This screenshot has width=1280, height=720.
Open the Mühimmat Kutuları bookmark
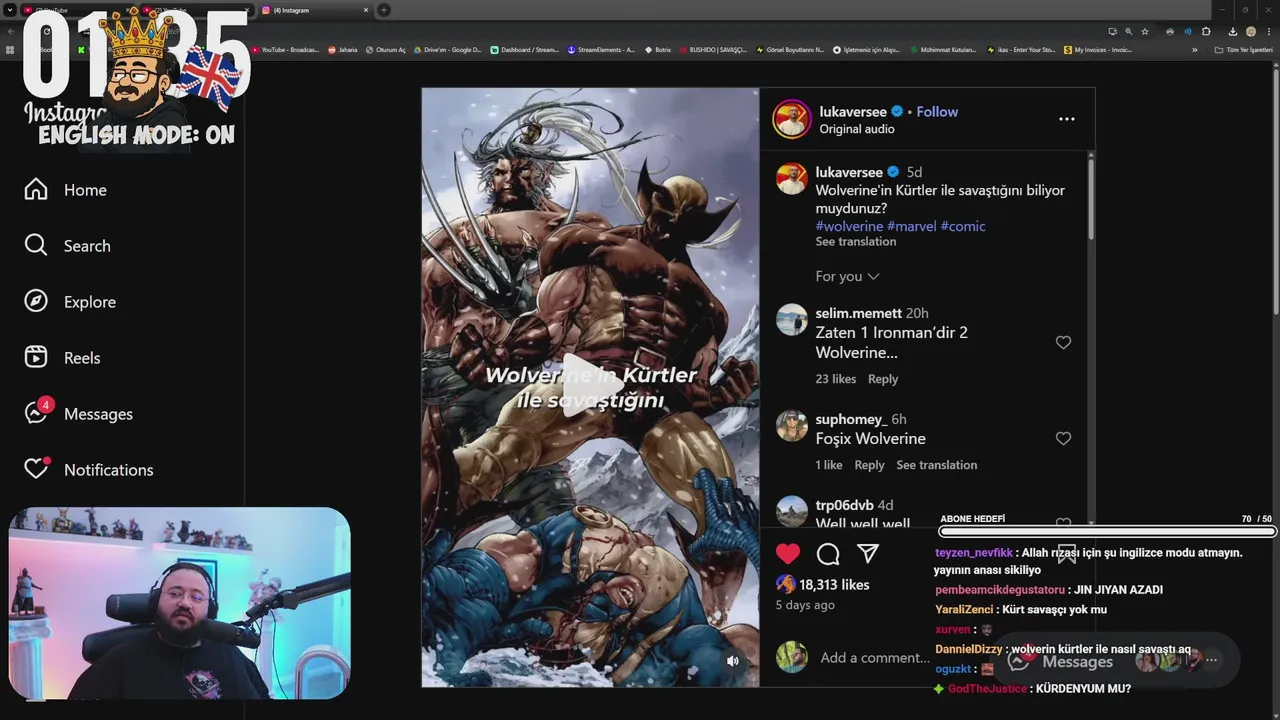pos(945,50)
